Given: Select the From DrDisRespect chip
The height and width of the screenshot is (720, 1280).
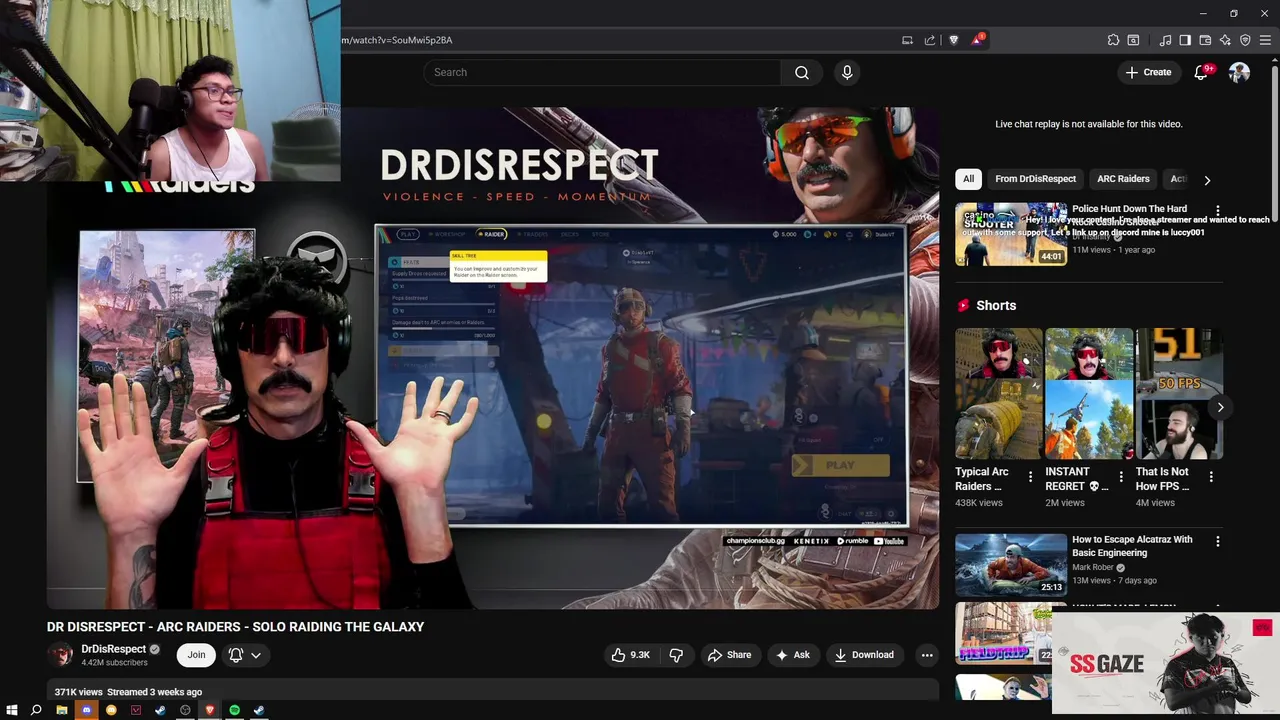Looking at the screenshot, I should [1035, 179].
